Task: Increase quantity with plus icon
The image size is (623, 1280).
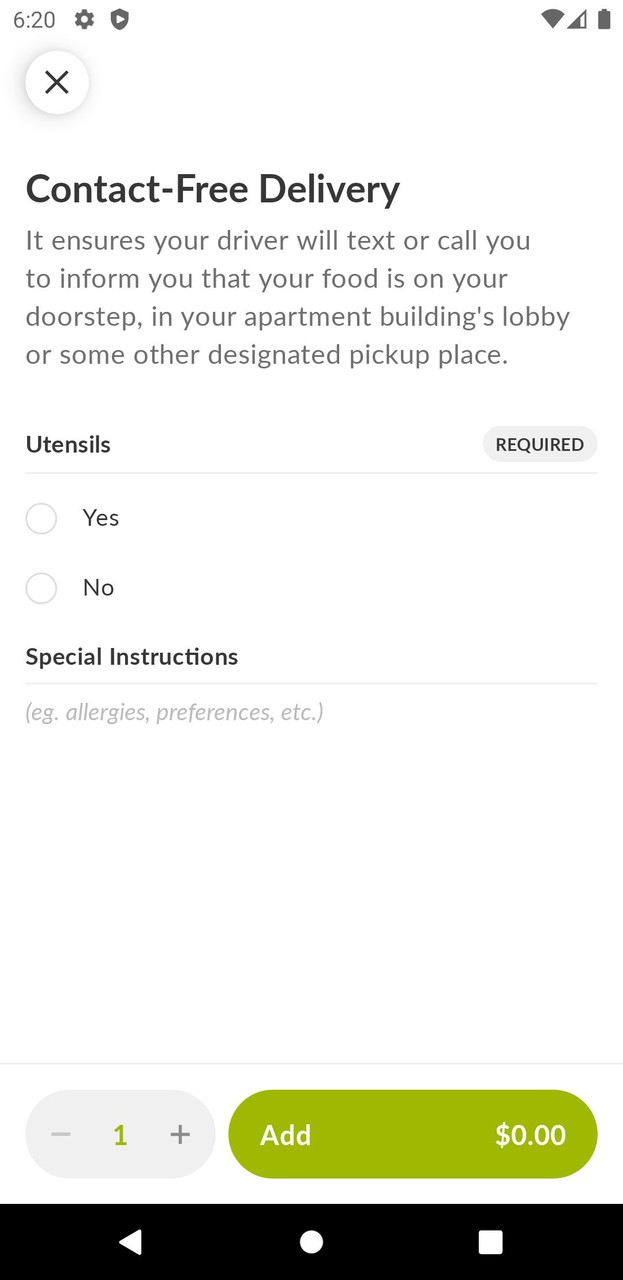Action: [180, 1134]
